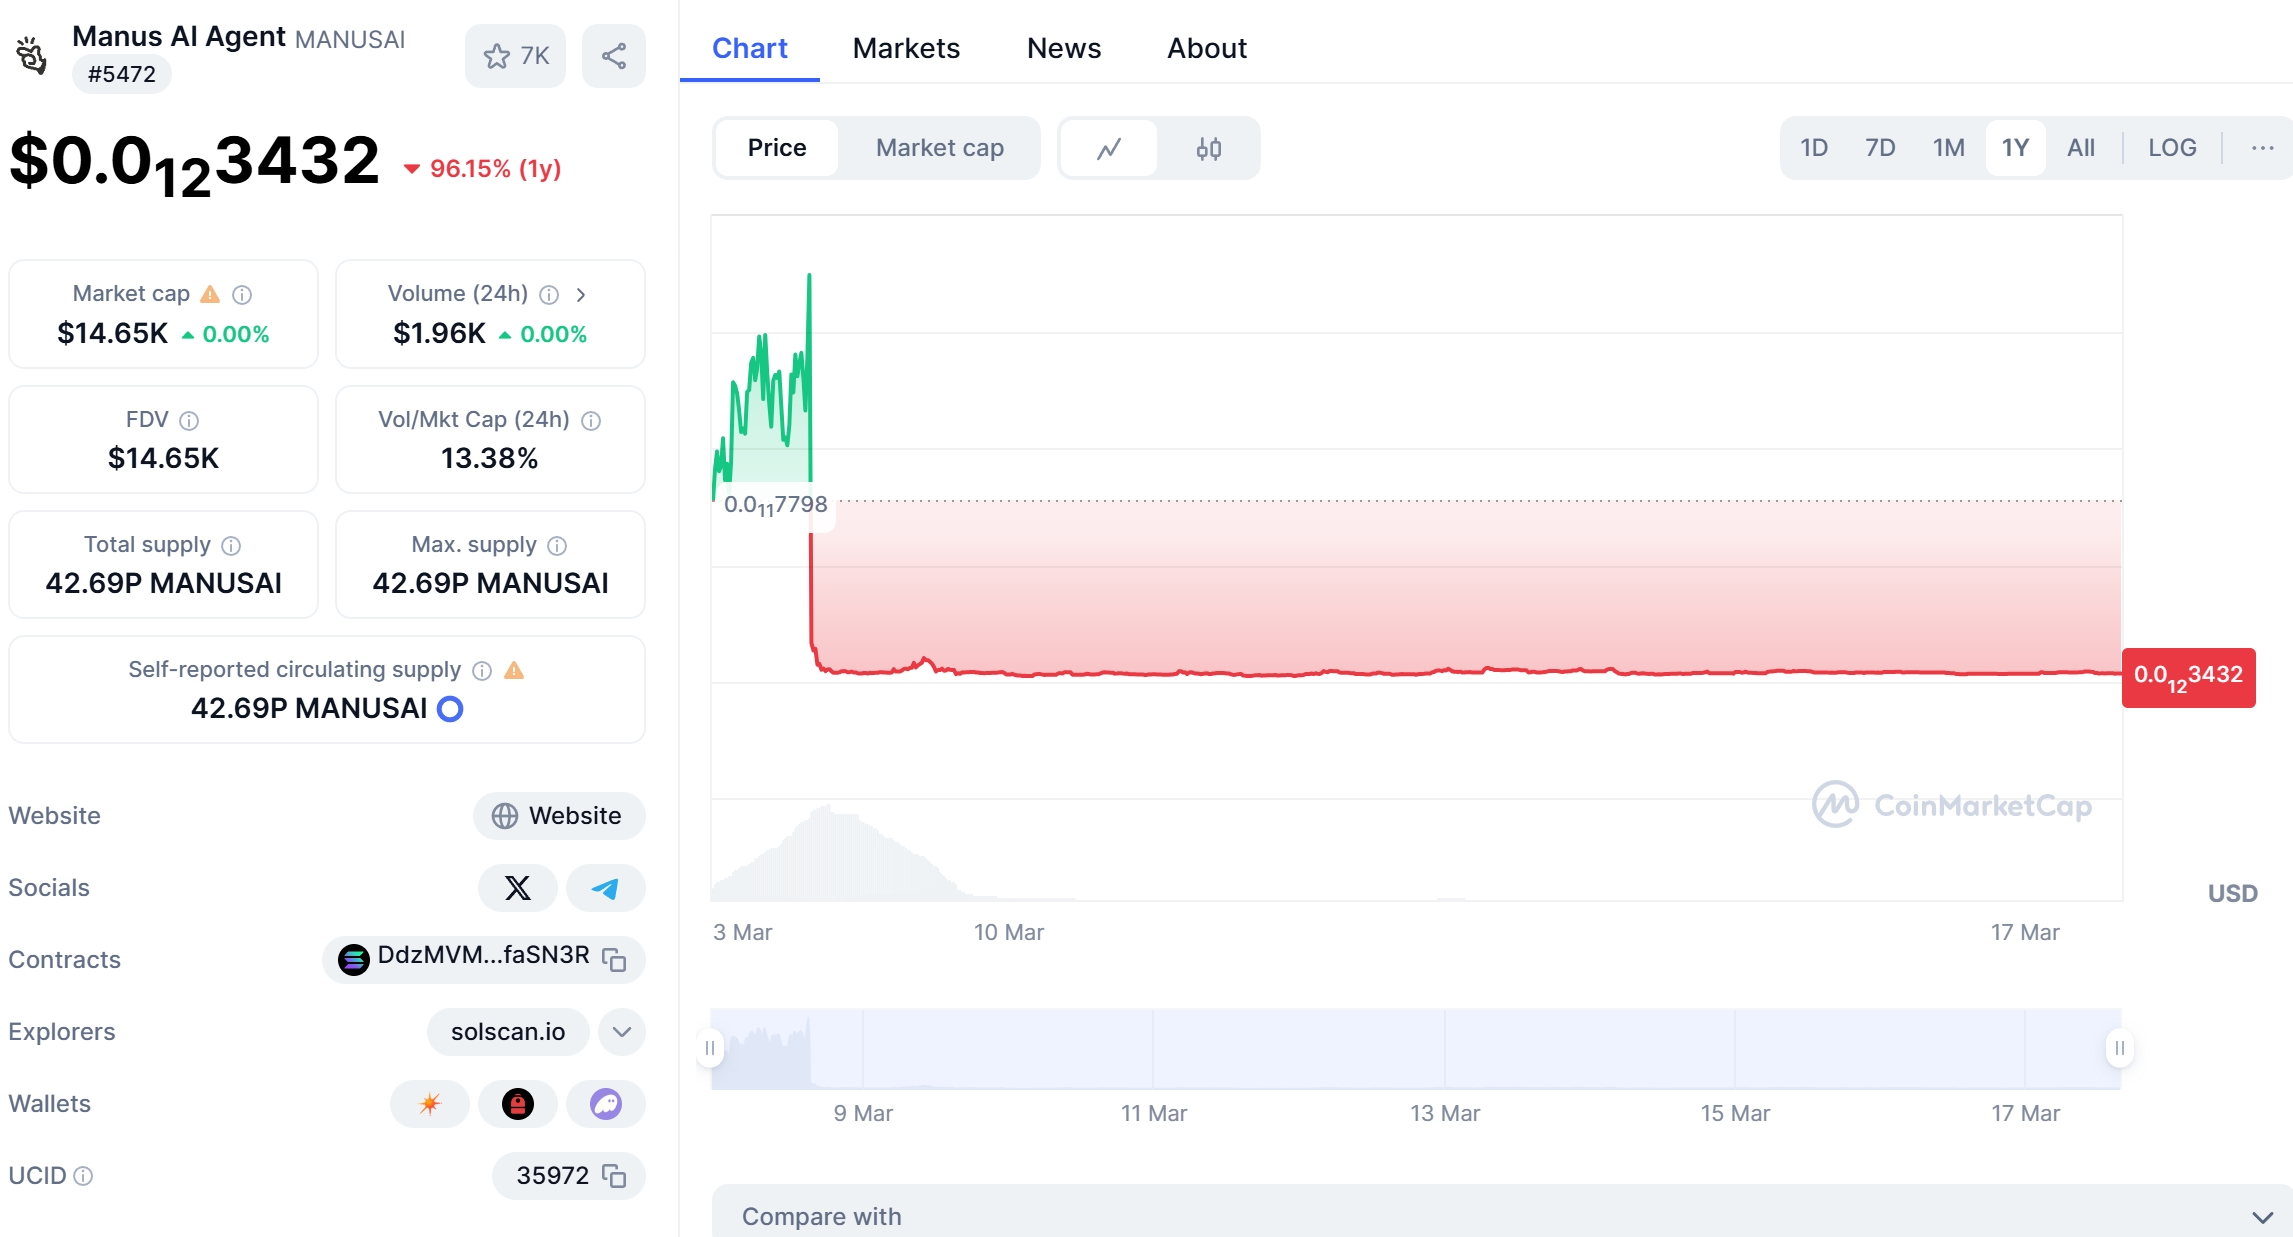Click the share icon for this token

point(614,56)
